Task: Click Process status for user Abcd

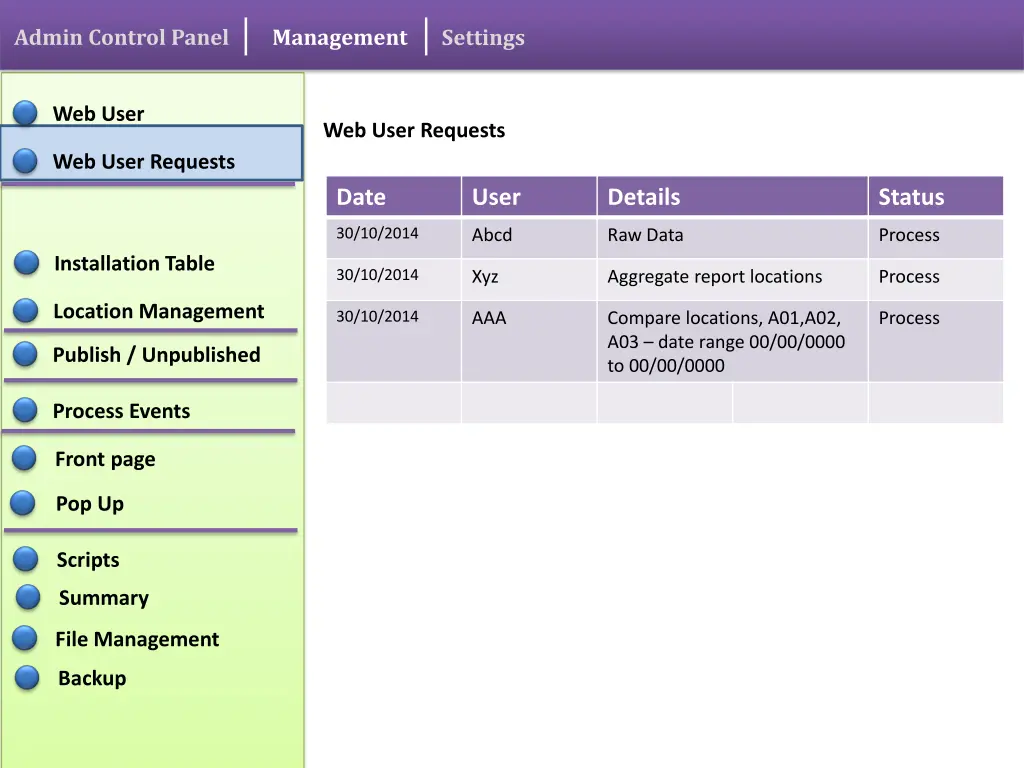Action: coord(909,236)
